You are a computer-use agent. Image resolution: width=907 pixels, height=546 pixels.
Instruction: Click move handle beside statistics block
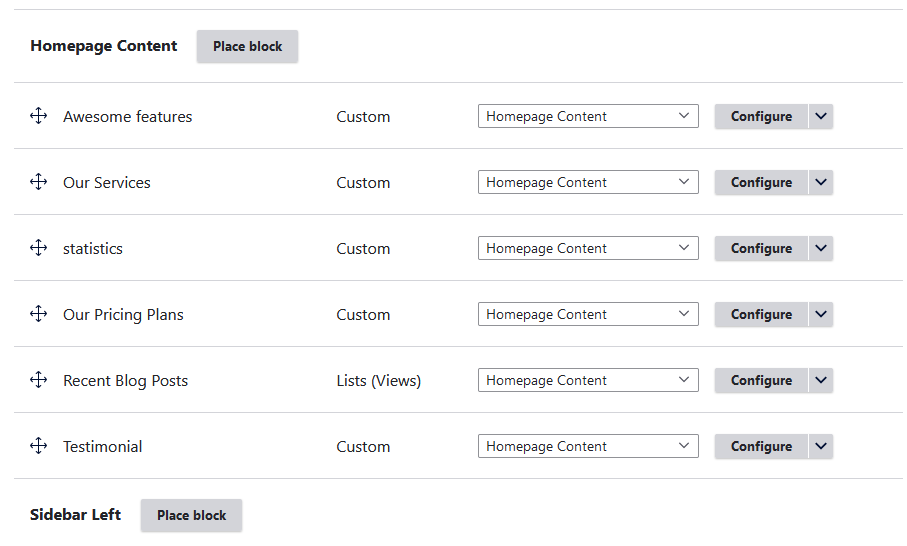(x=39, y=248)
